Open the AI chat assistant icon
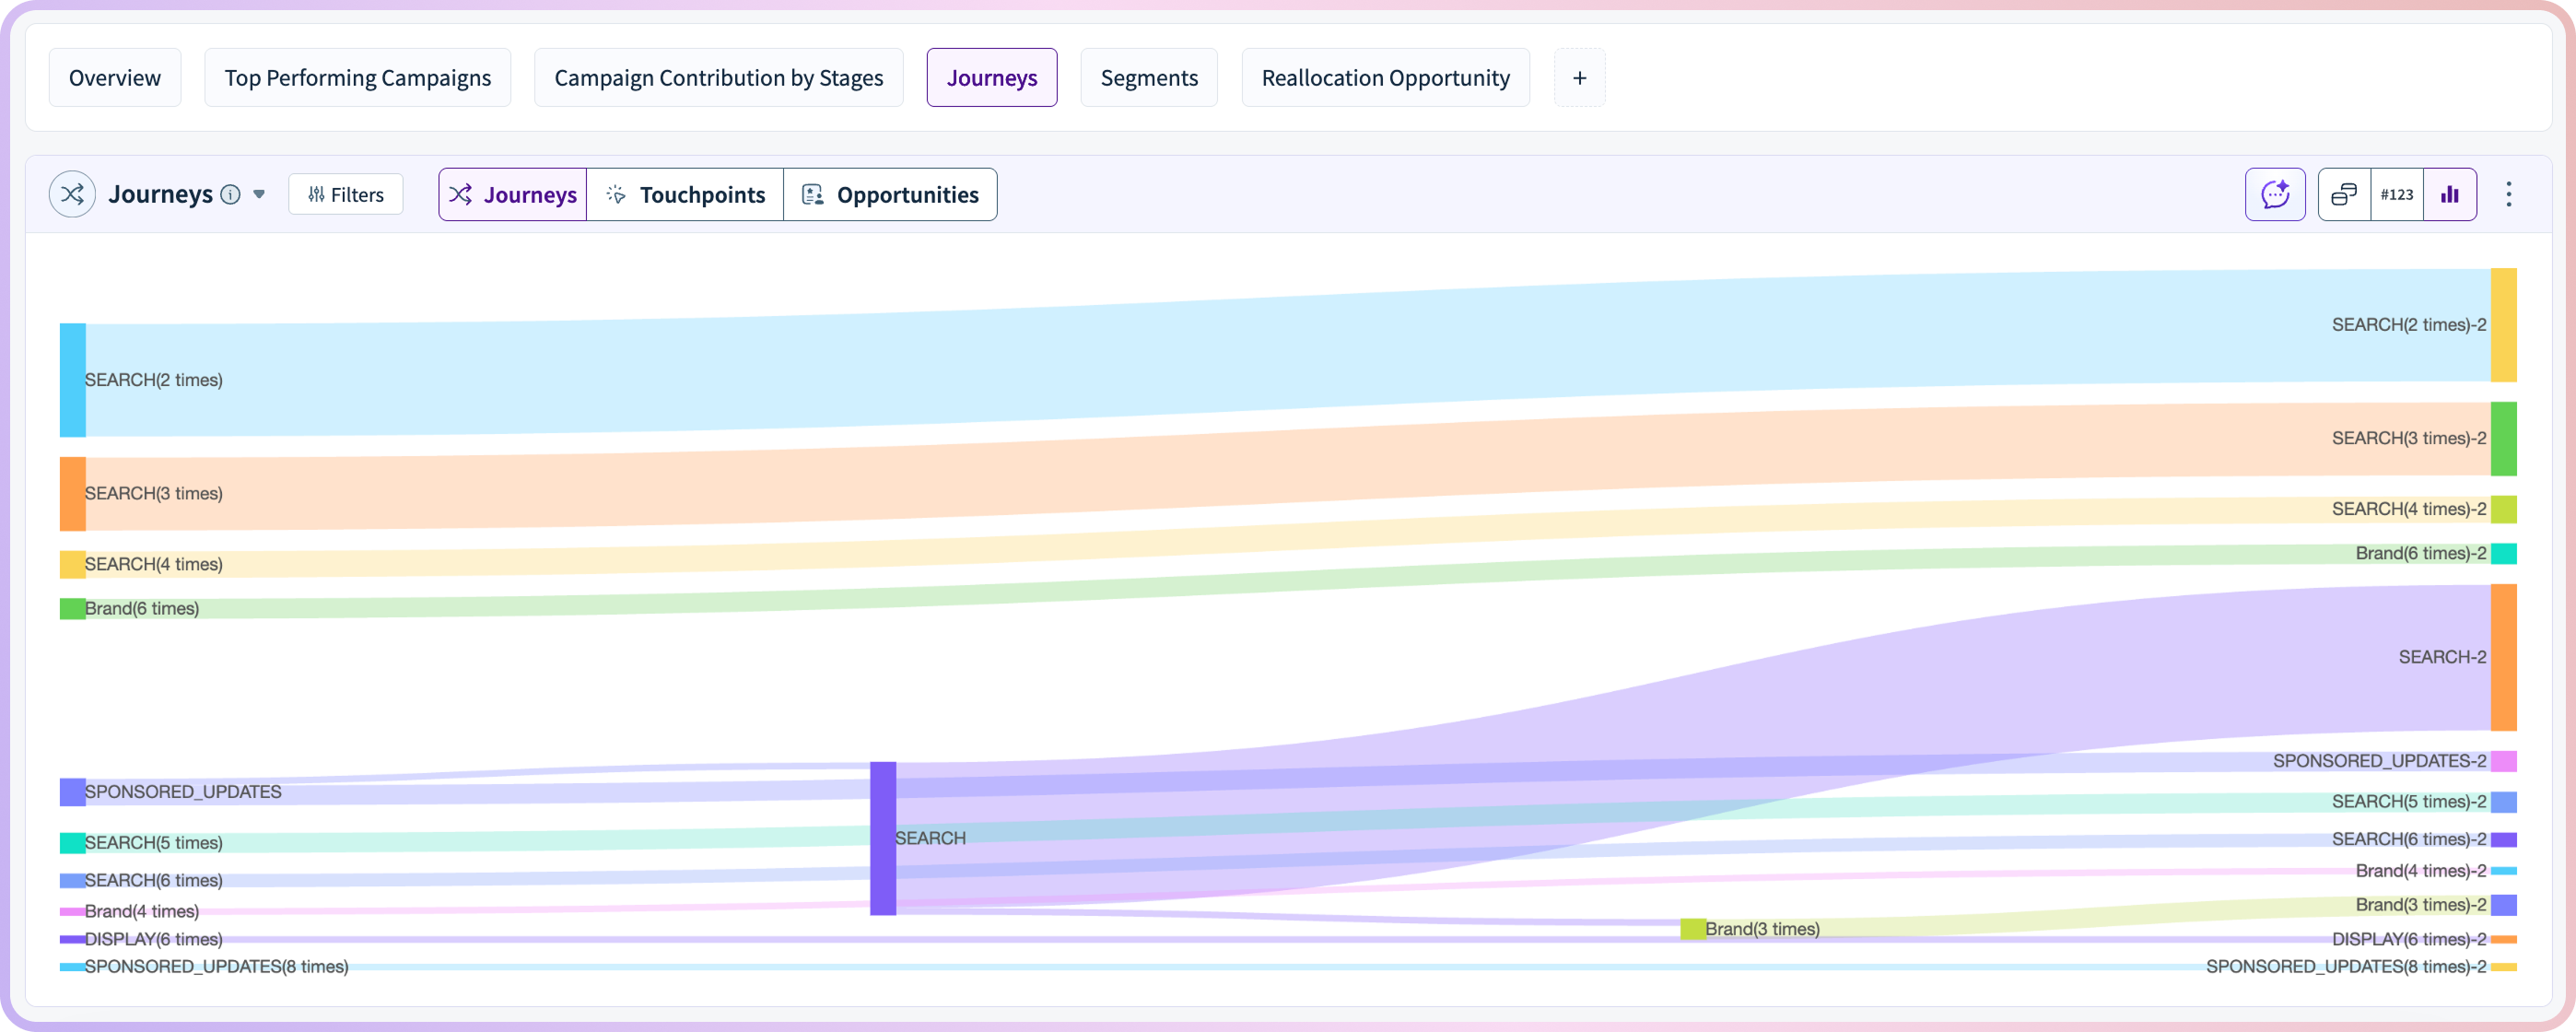 coord(2275,194)
